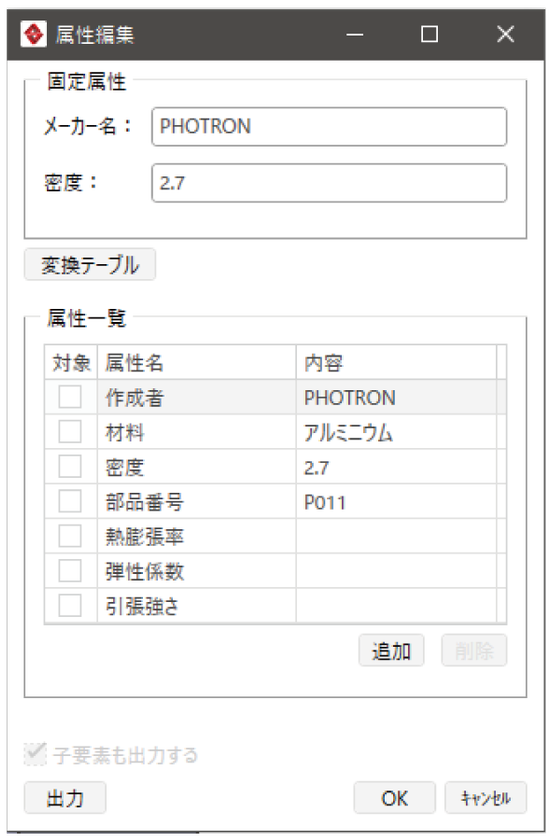Click the red app icon in title bar
This screenshot has height=840, width=551.
(34, 35)
